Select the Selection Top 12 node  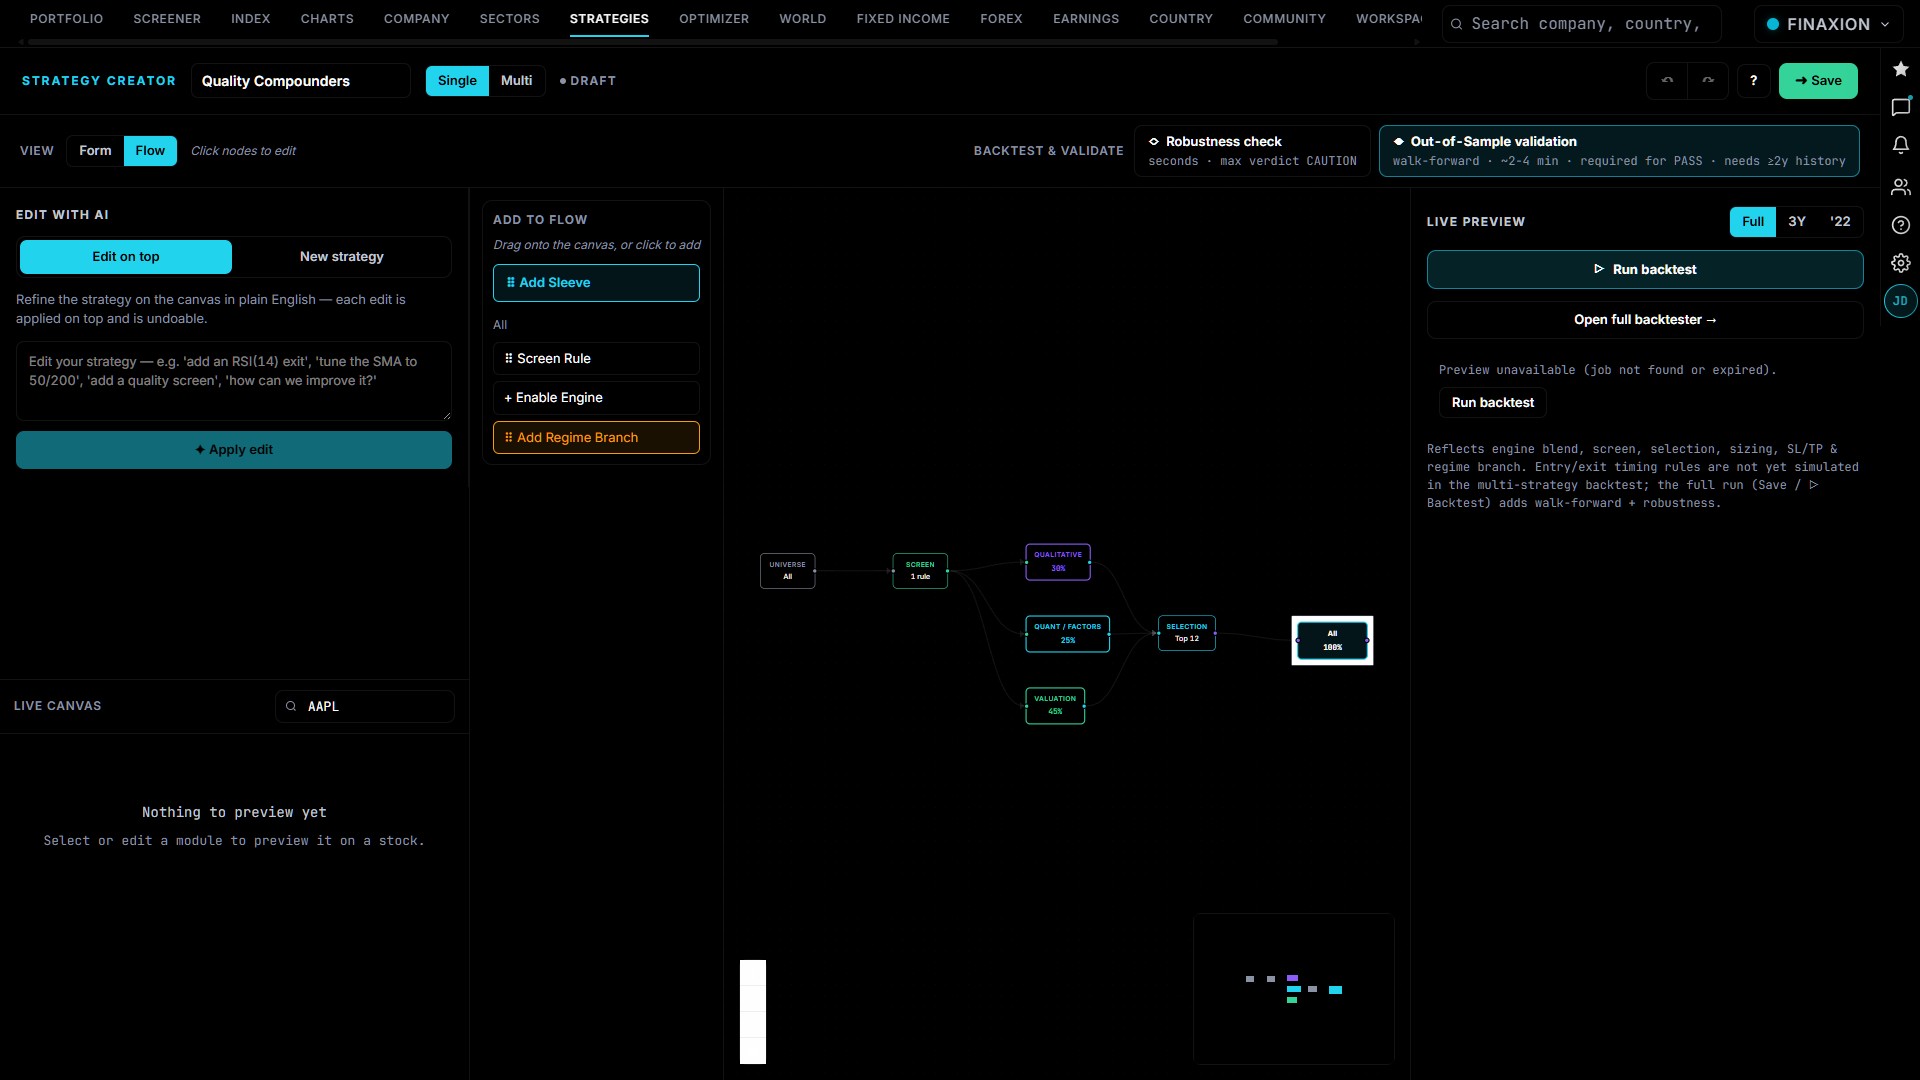(x=1187, y=633)
